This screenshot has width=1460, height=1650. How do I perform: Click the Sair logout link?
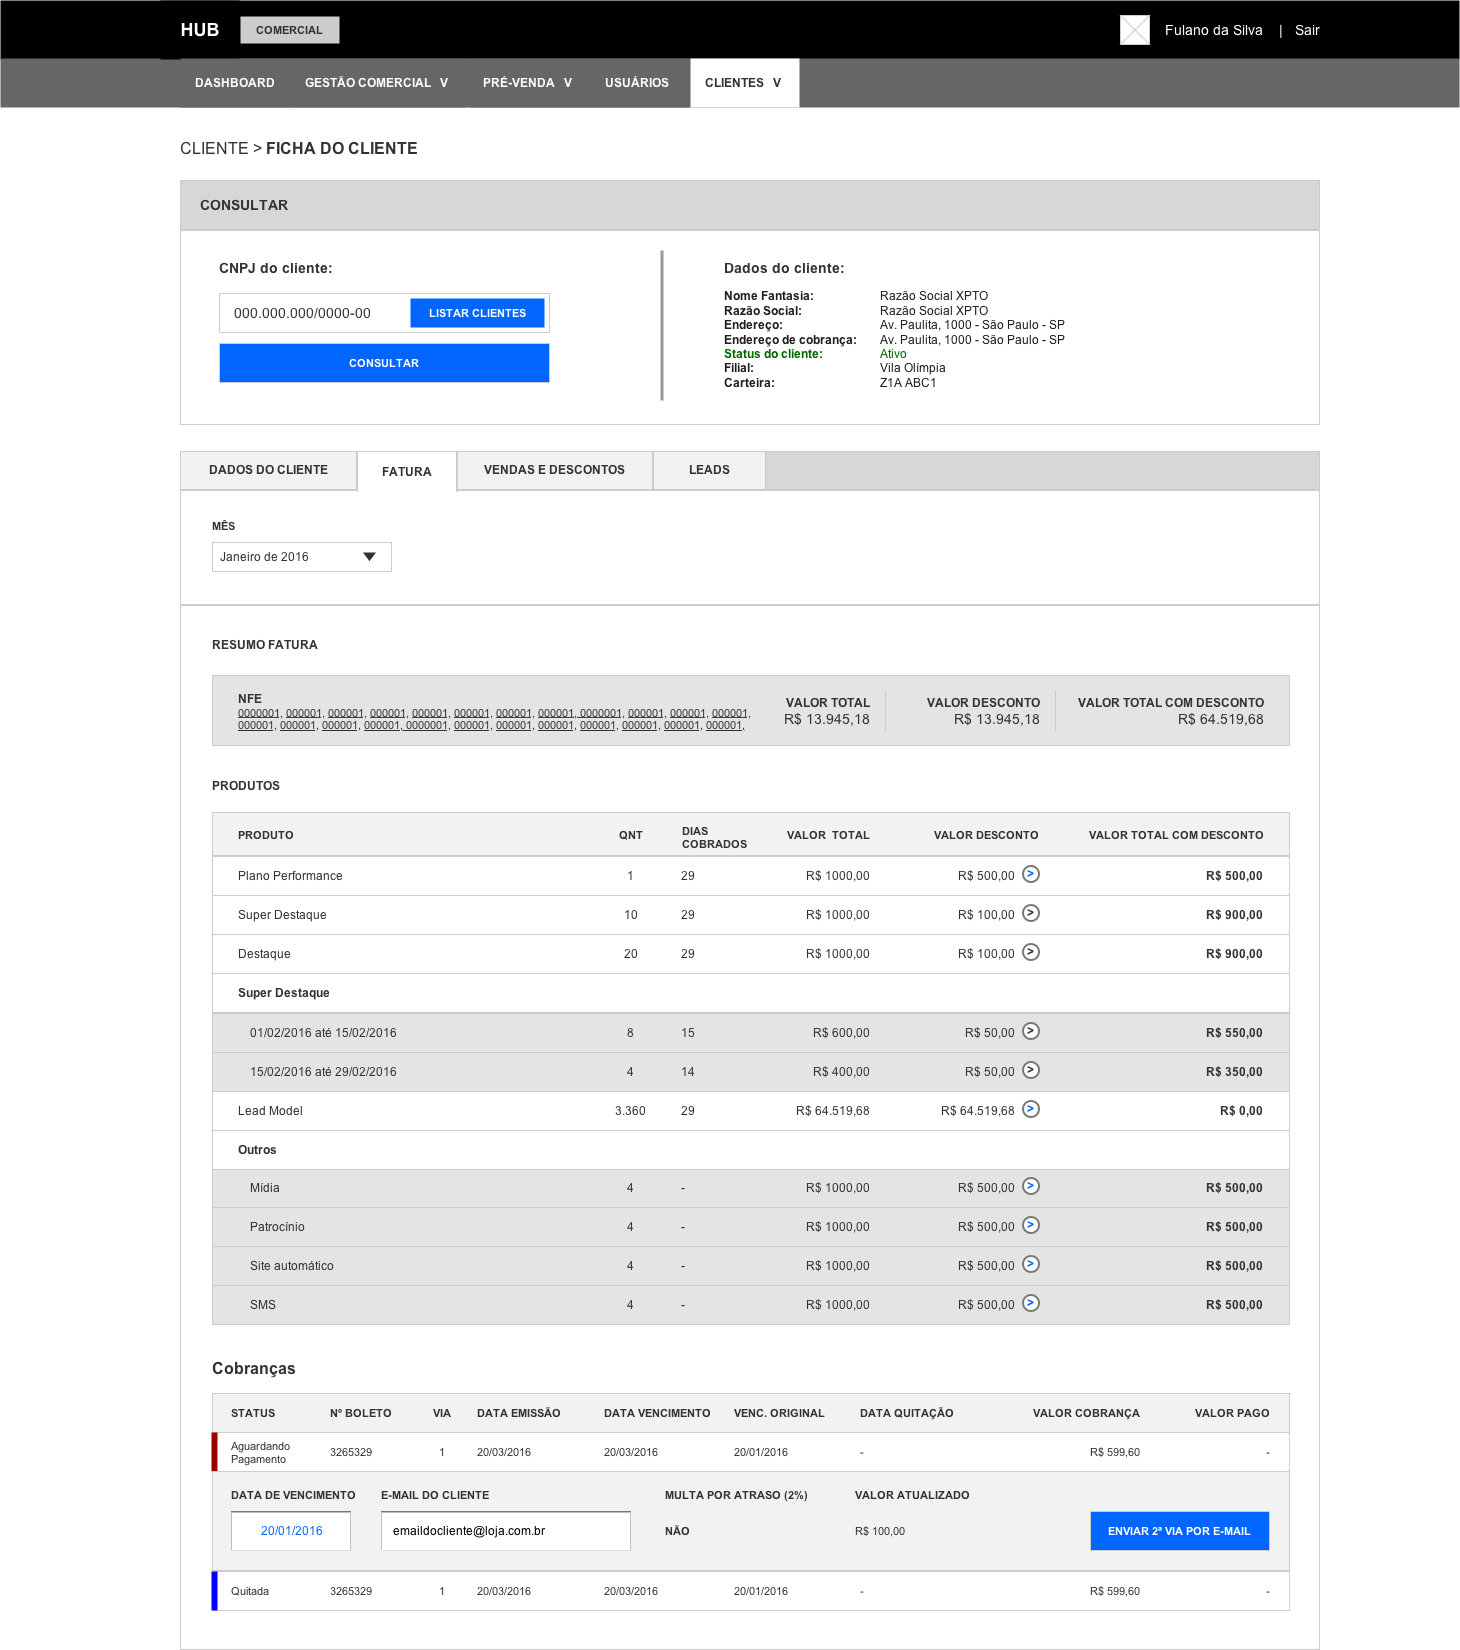coord(1307,30)
